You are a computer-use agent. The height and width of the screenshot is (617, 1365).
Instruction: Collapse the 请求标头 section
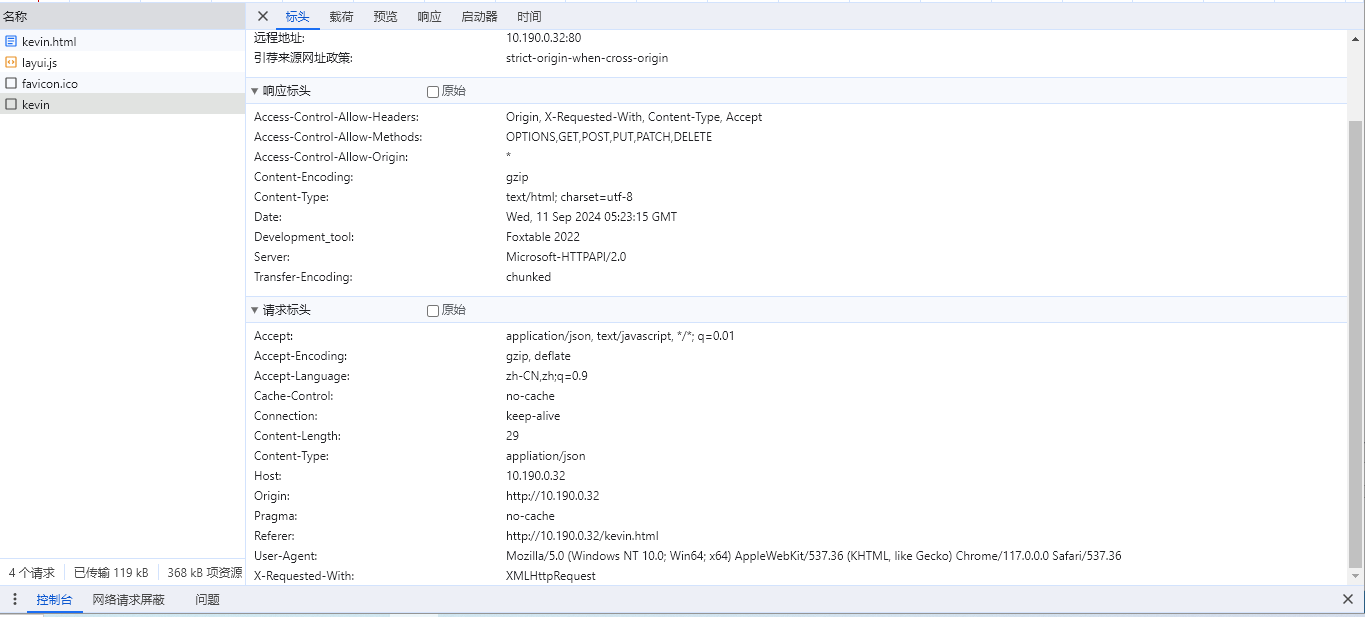[255, 310]
